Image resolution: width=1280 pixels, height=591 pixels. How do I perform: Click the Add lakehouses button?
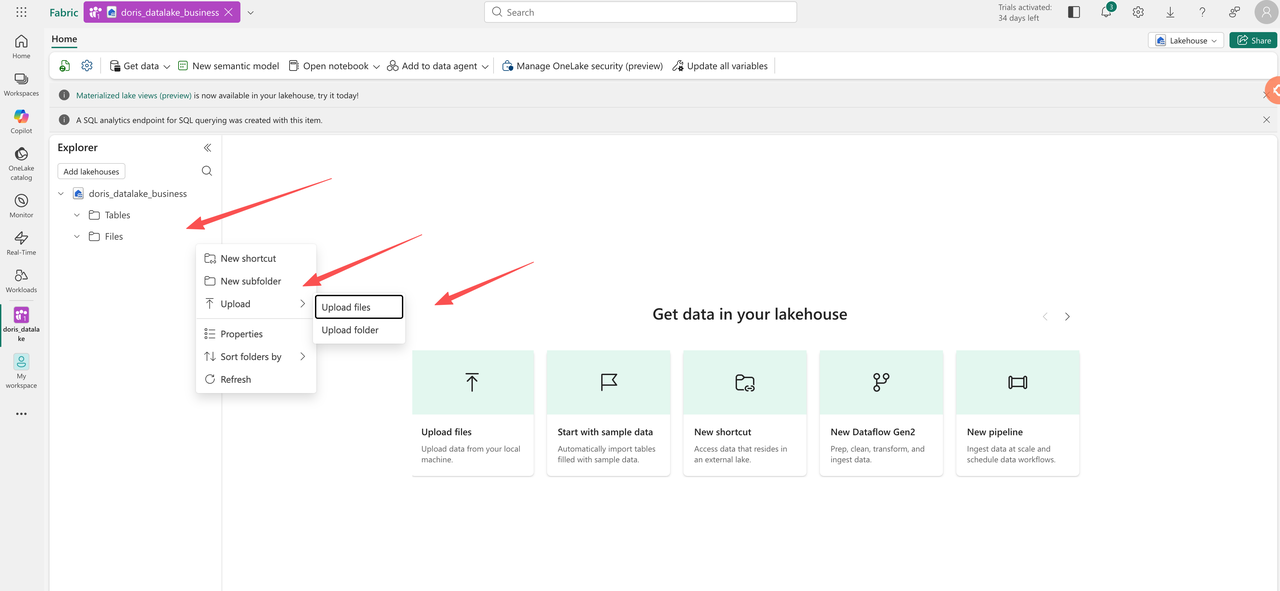[91, 171]
